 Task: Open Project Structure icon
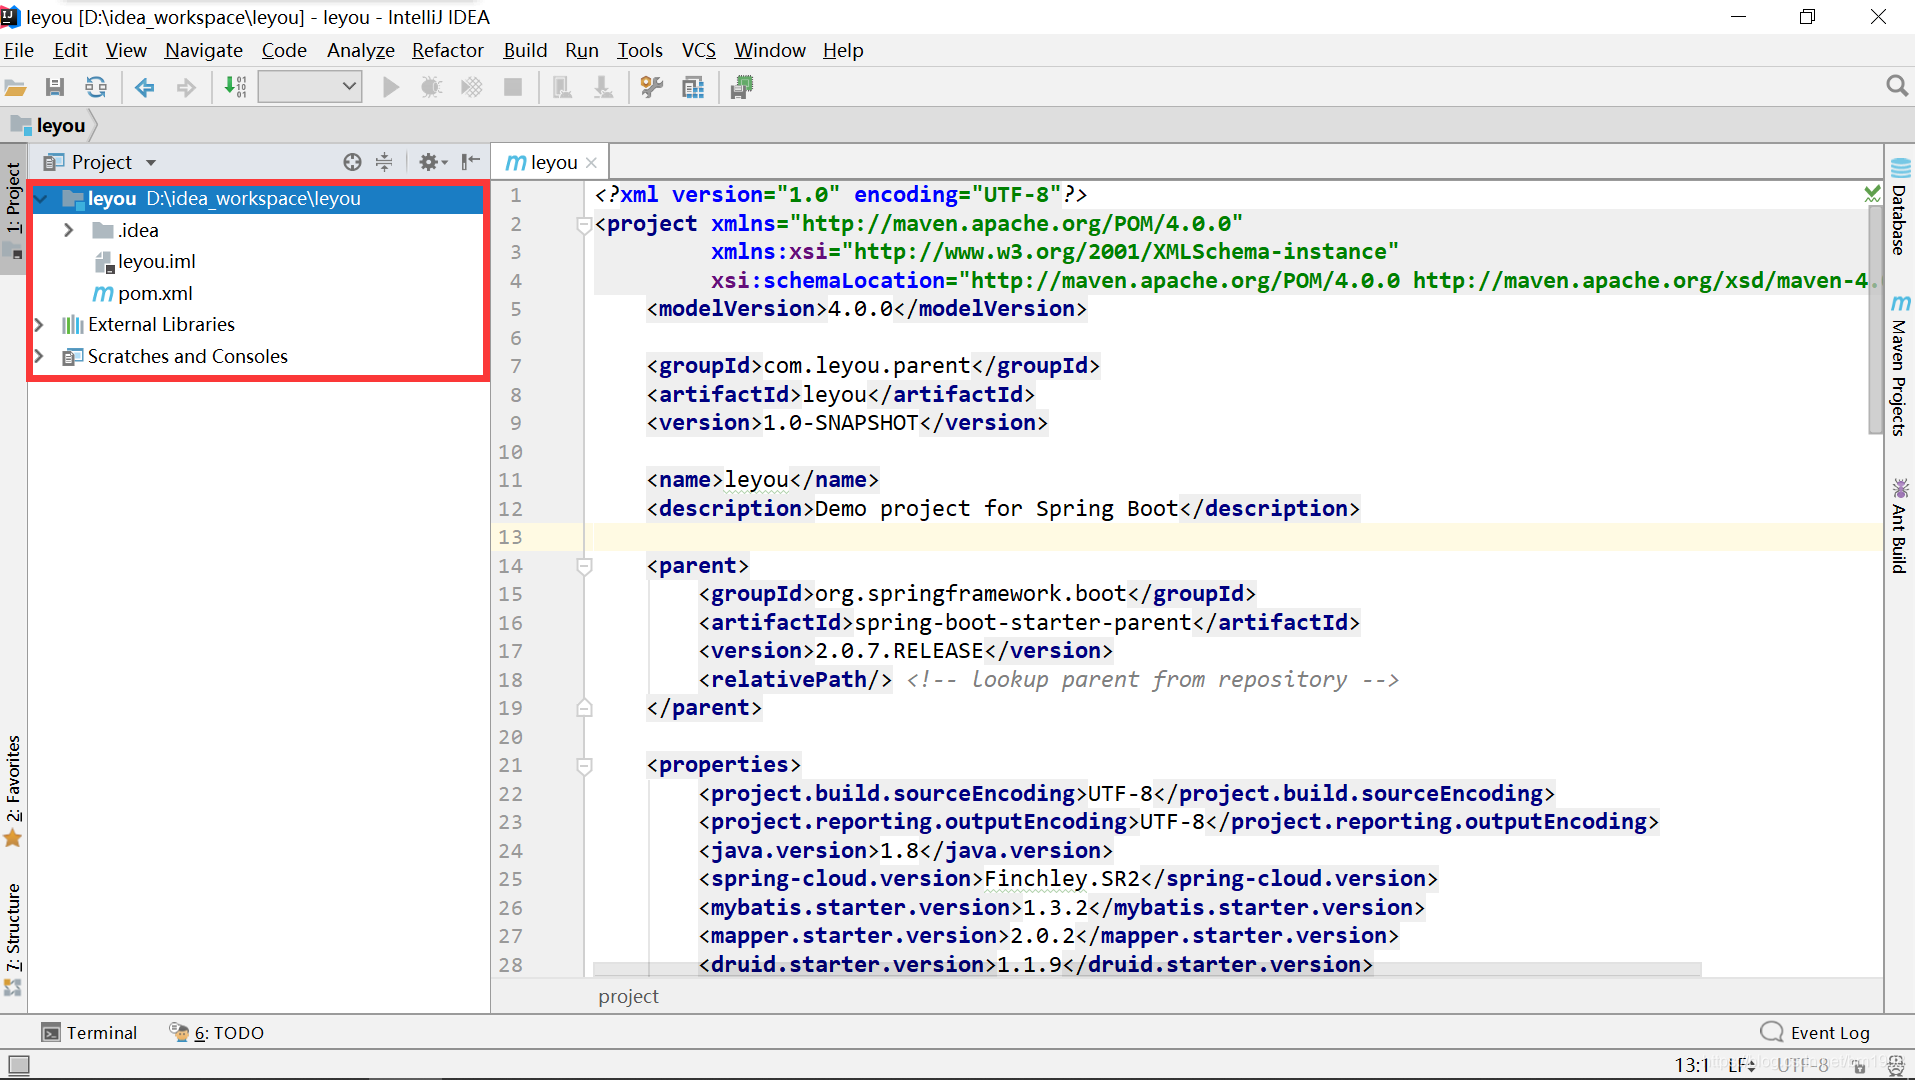[x=693, y=88]
